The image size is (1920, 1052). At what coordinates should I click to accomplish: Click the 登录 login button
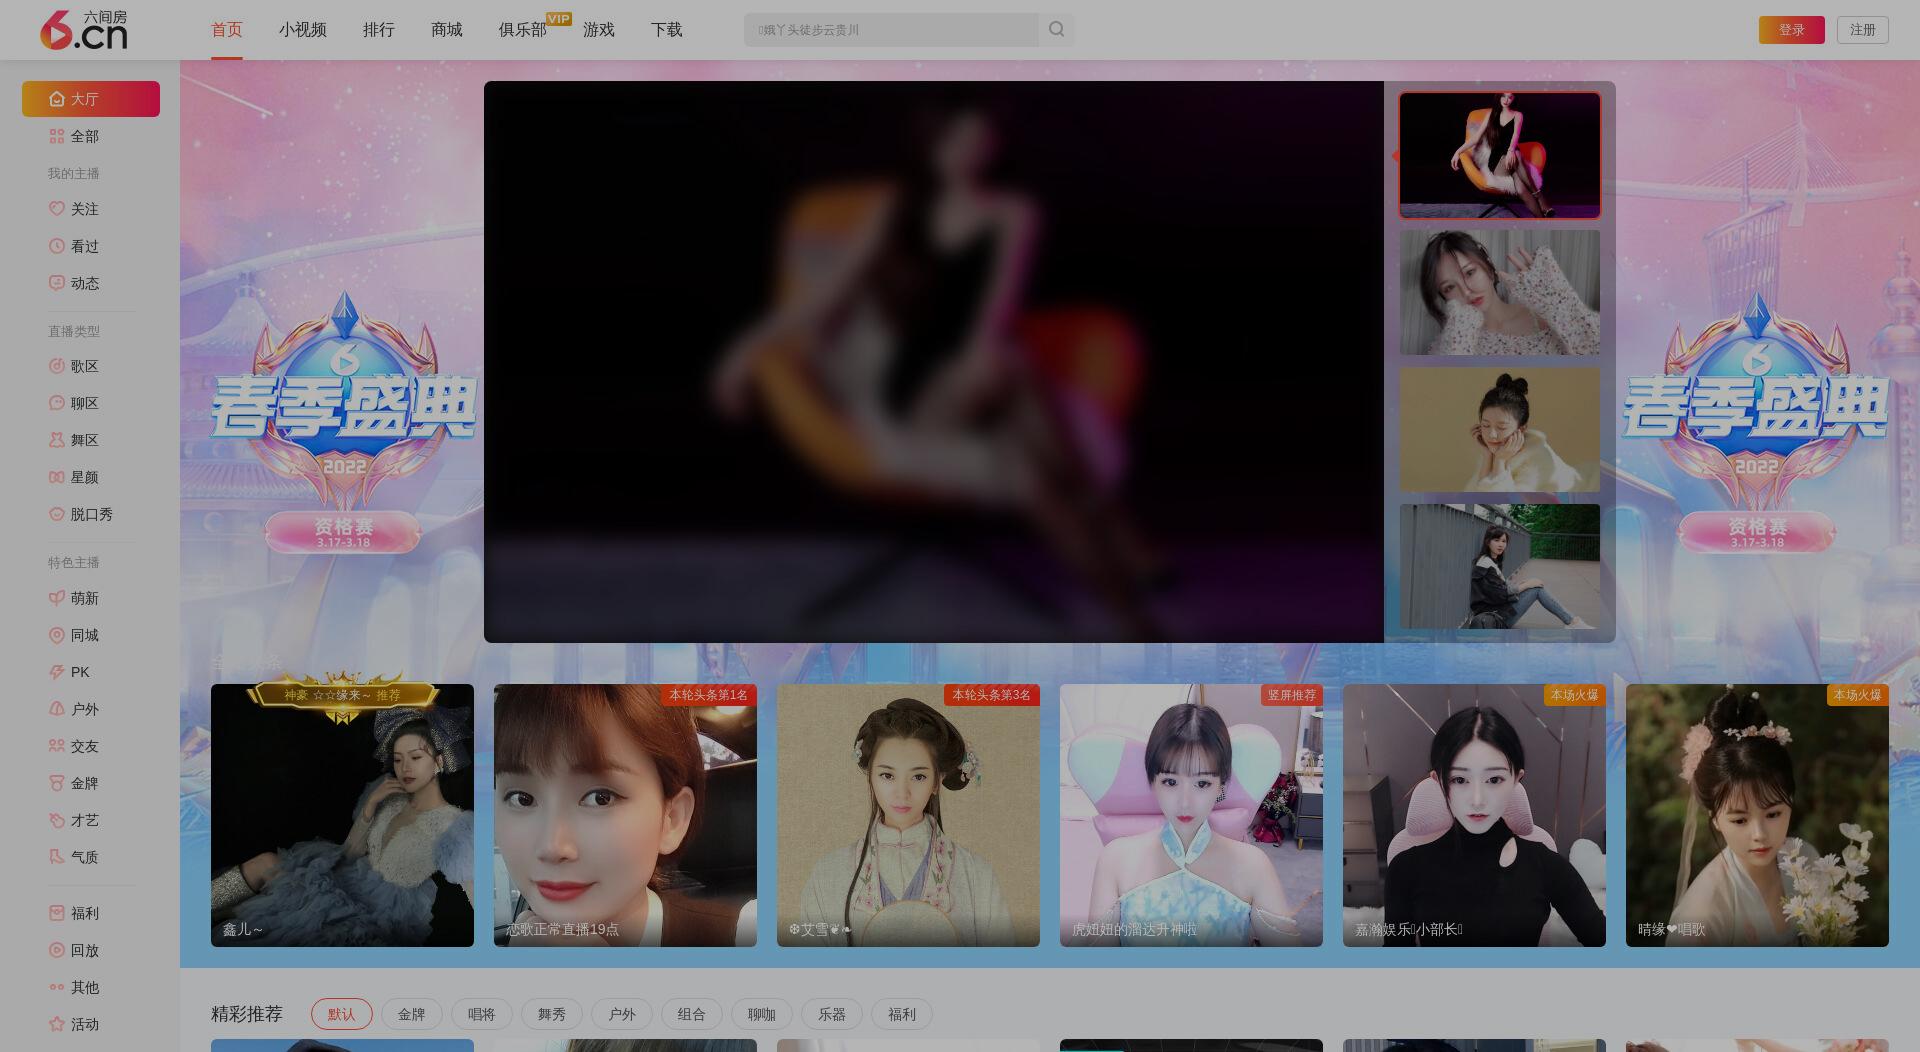[1792, 30]
